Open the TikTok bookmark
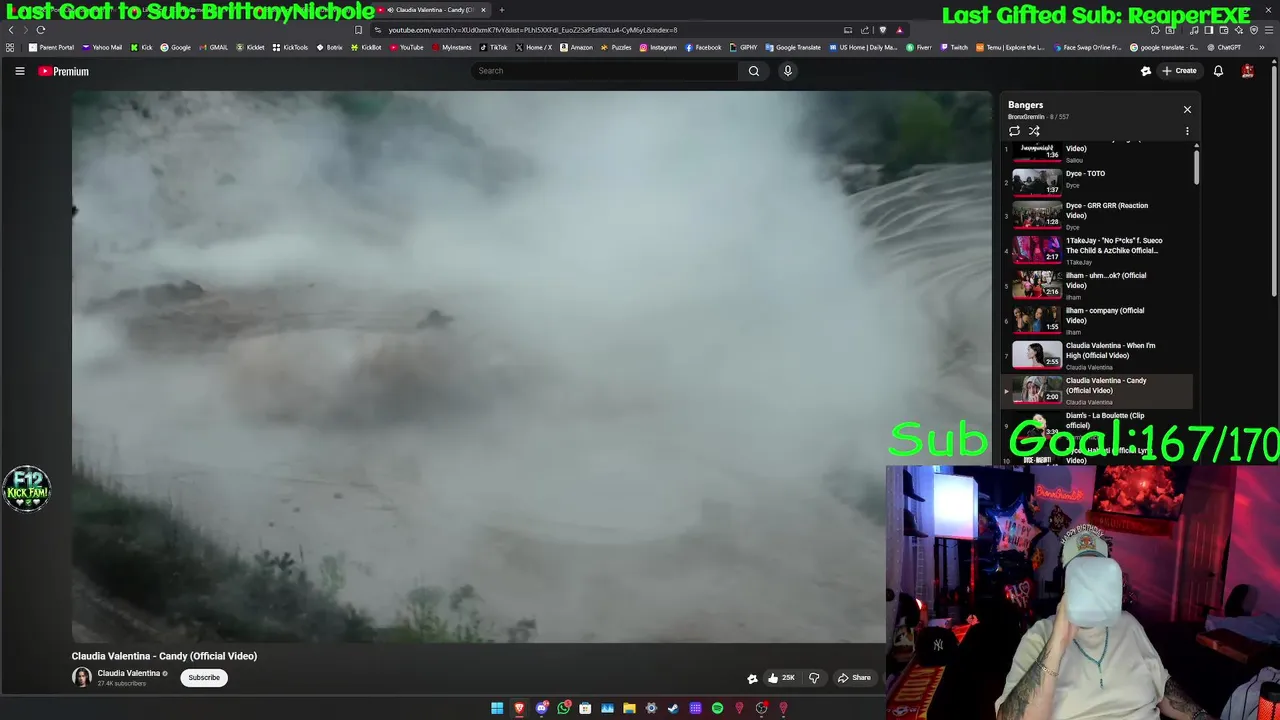The width and height of the screenshot is (1280, 720). pos(494,47)
